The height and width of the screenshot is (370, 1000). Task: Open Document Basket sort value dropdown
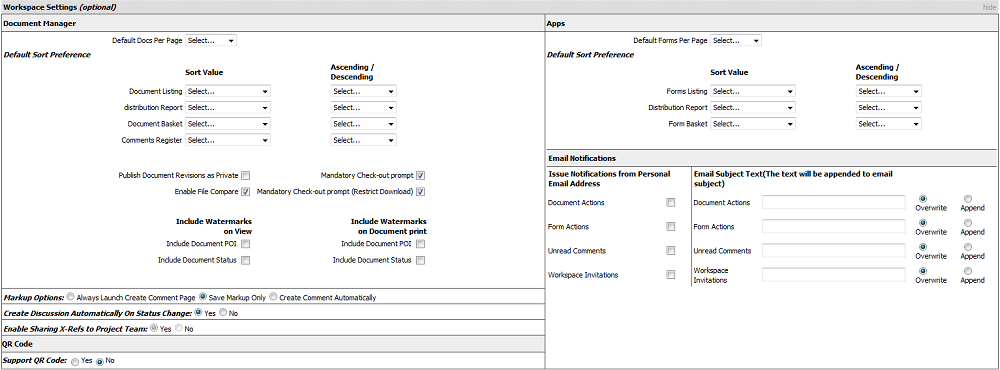click(x=228, y=124)
